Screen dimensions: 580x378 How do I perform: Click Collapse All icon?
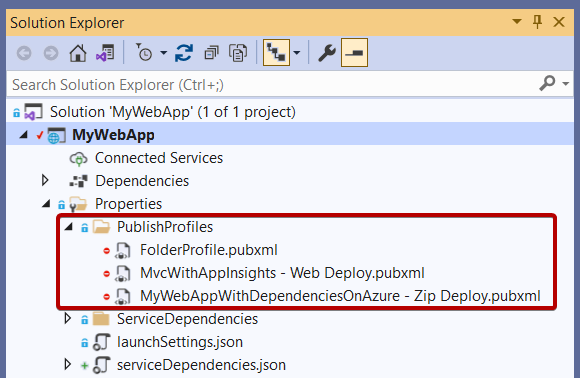click(211, 53)
